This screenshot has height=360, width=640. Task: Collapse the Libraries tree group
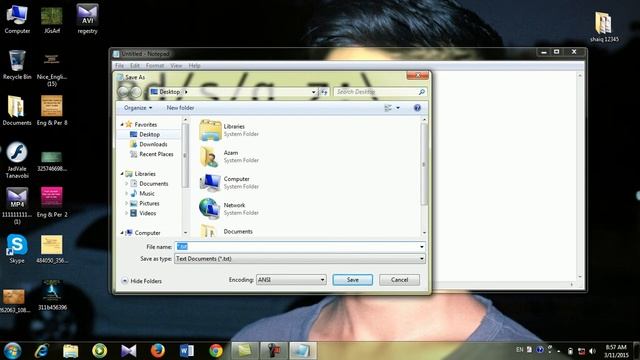pyautogui.click(x=122, y=174)
